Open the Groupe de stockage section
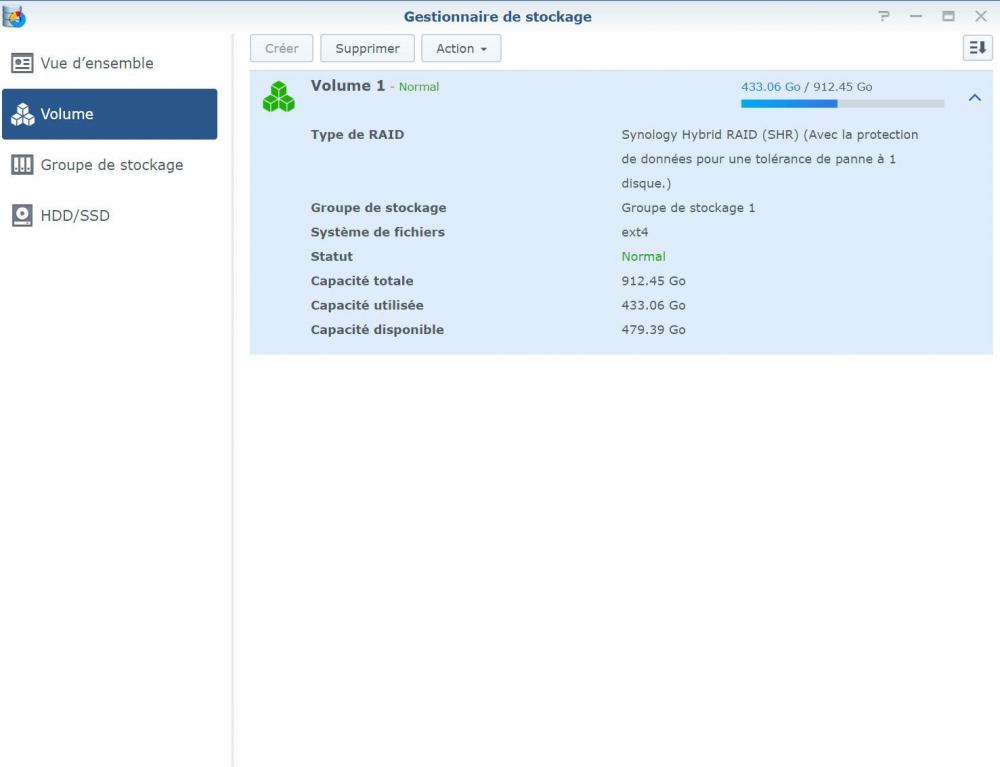1000x767 pixels. [110, 164]
